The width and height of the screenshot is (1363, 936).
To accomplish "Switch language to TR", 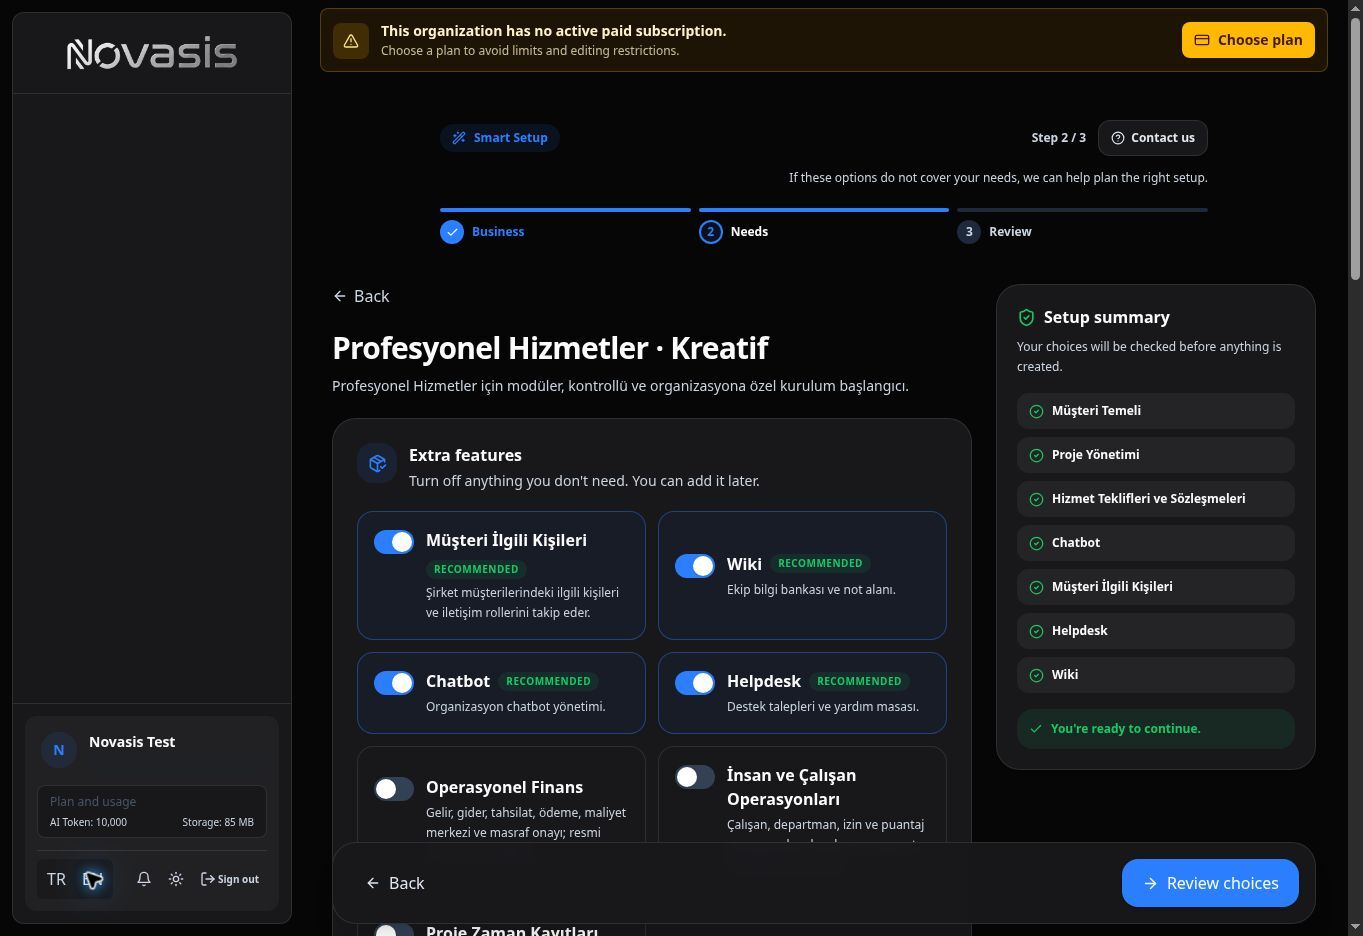I will (56, 880).
